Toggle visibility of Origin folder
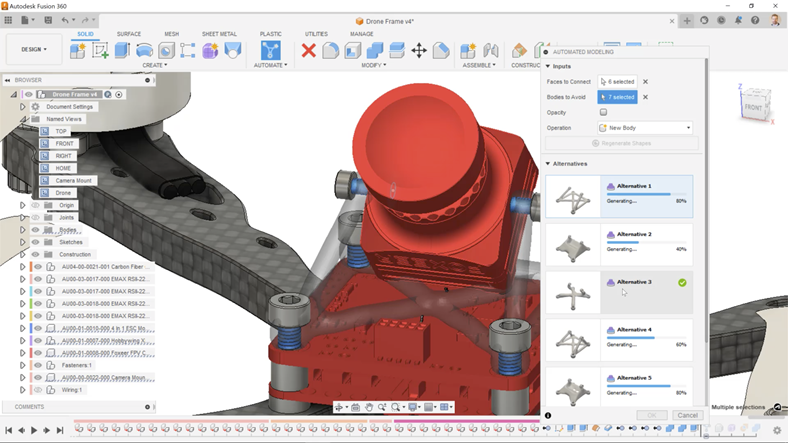 click(35, 205)
